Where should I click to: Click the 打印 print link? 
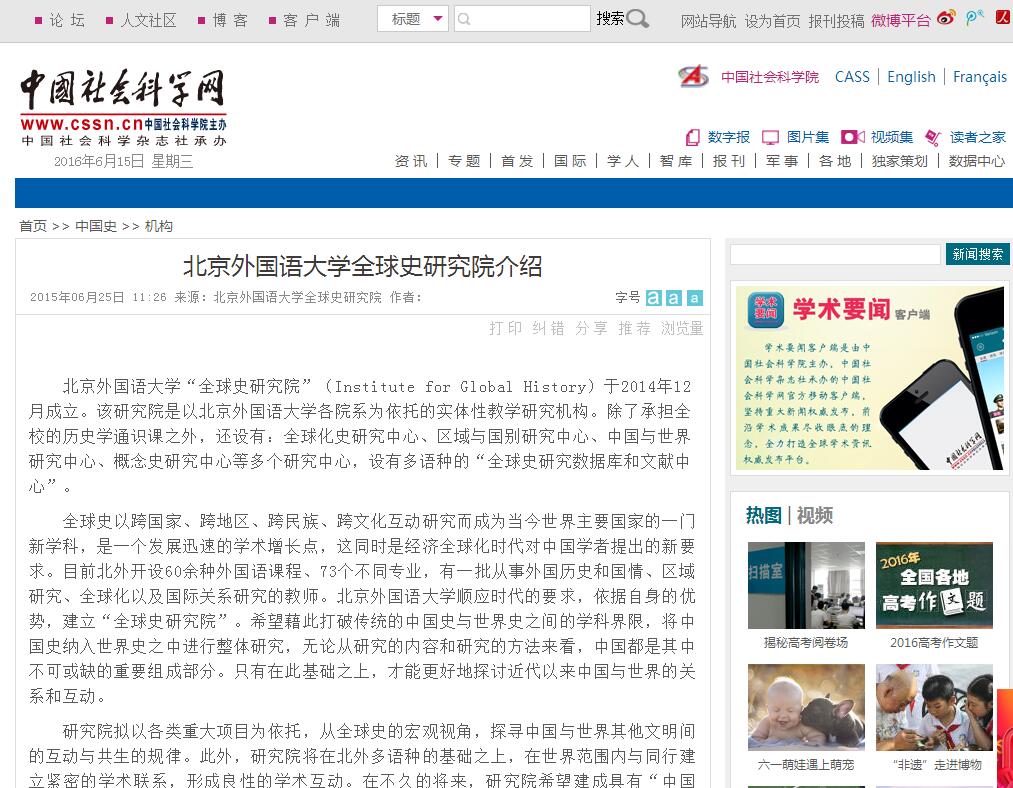coord(505,328)
